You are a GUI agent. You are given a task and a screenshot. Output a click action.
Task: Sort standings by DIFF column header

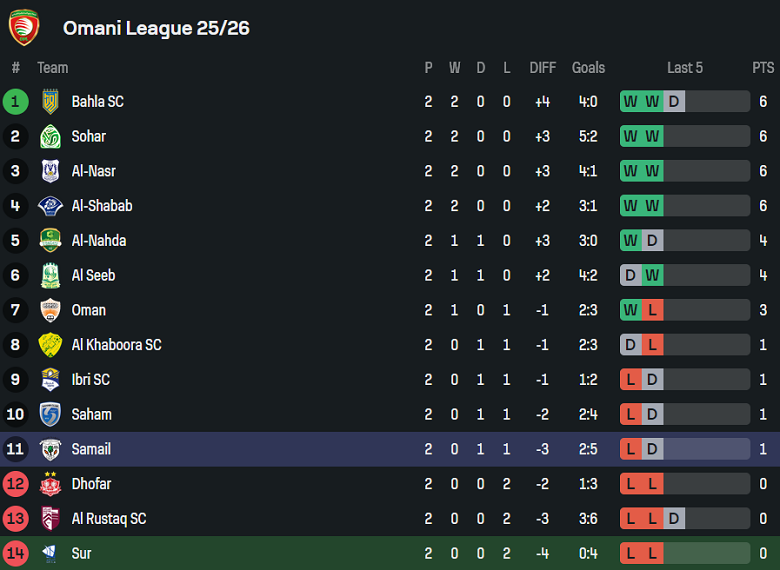tap(543, 68)
